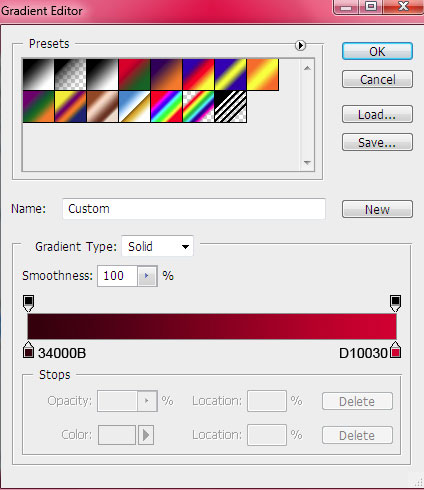Select the chrome gradient preset
This screenshot has width=424, height=490.
point(134,106)
